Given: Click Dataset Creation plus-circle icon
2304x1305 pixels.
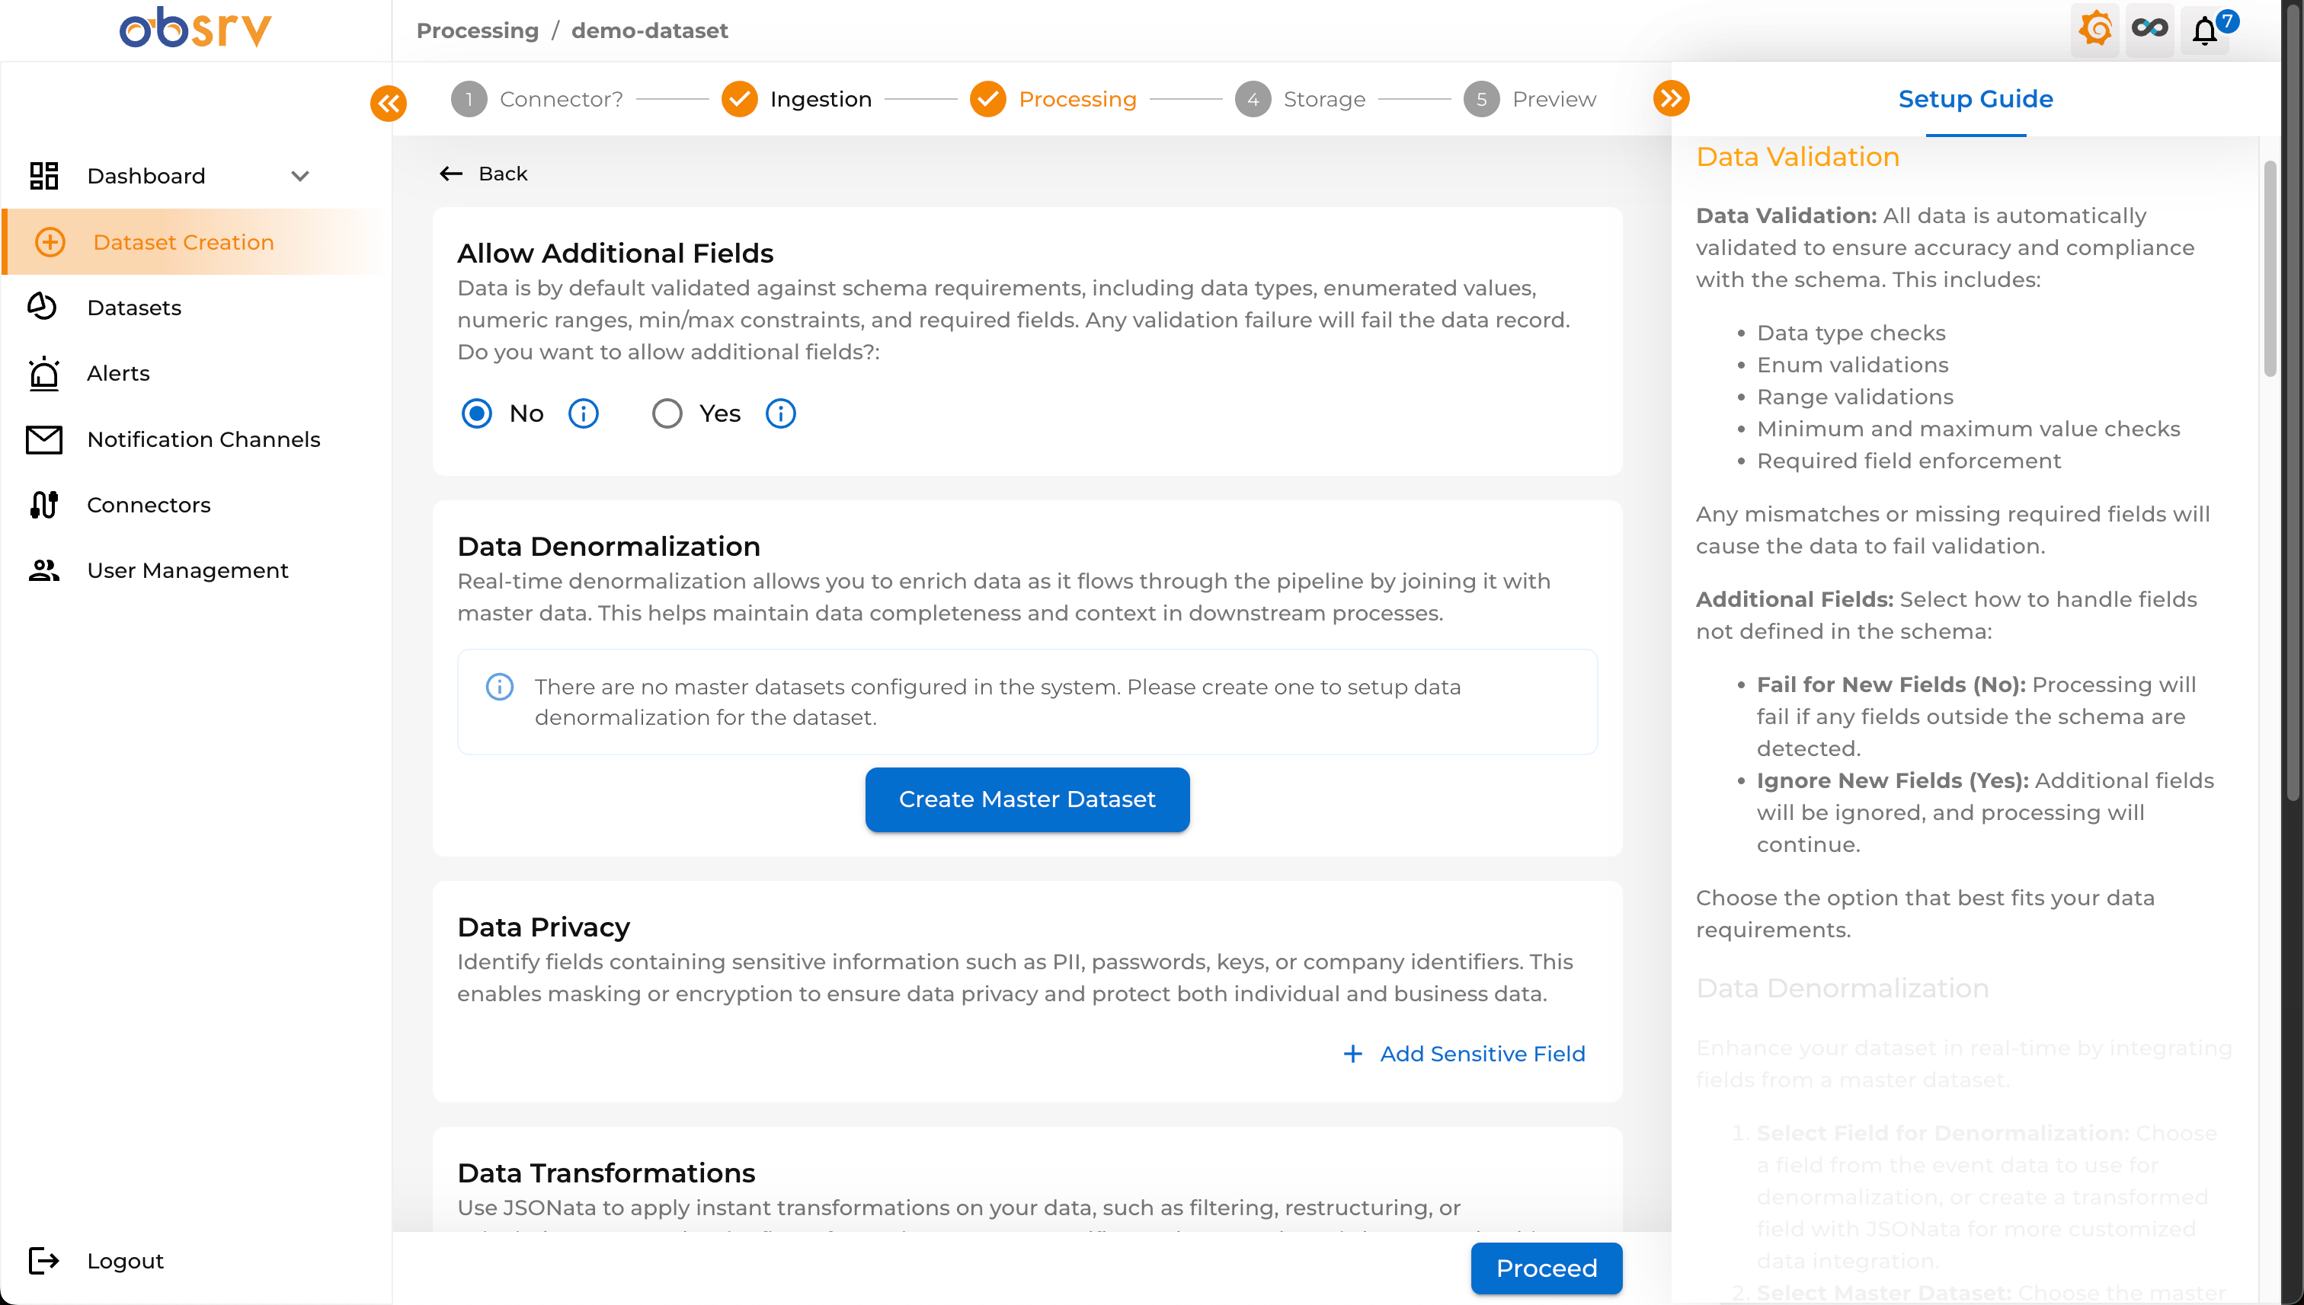Looking at the screenshot, I should [50, 242].
